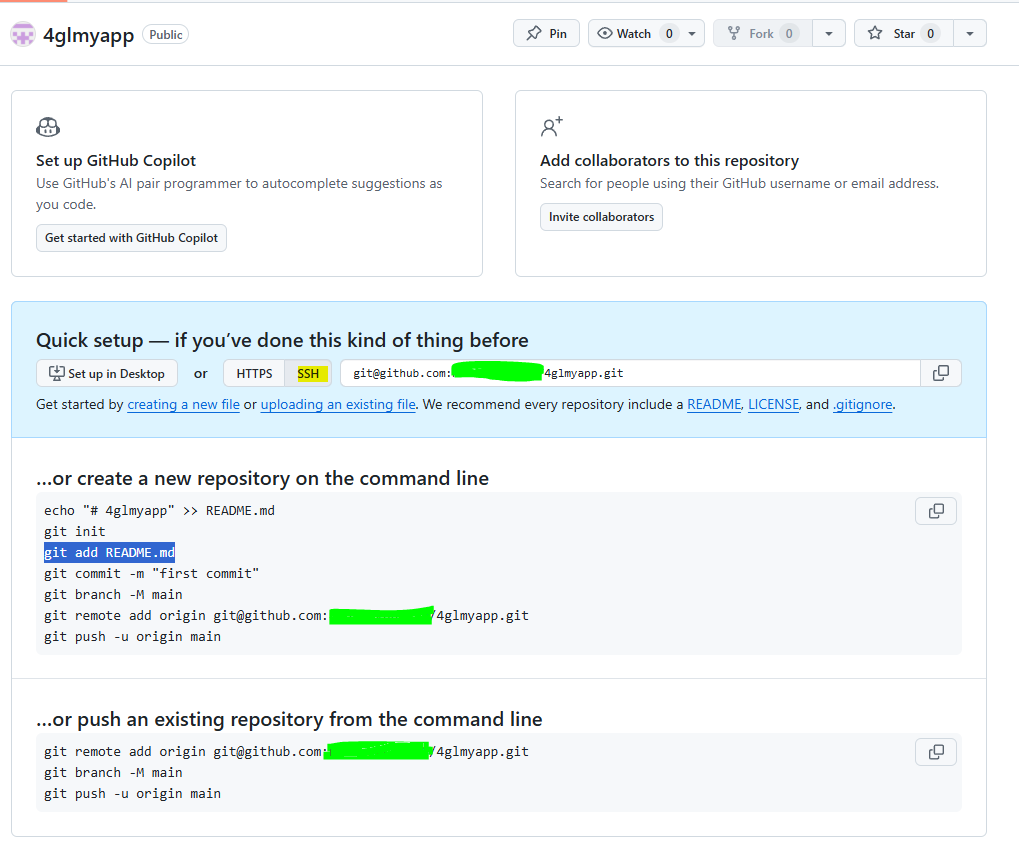The height and width of the screenshot is (855, 1019).
Task: Copy the push existing repository commands
Action: [936, 752]
